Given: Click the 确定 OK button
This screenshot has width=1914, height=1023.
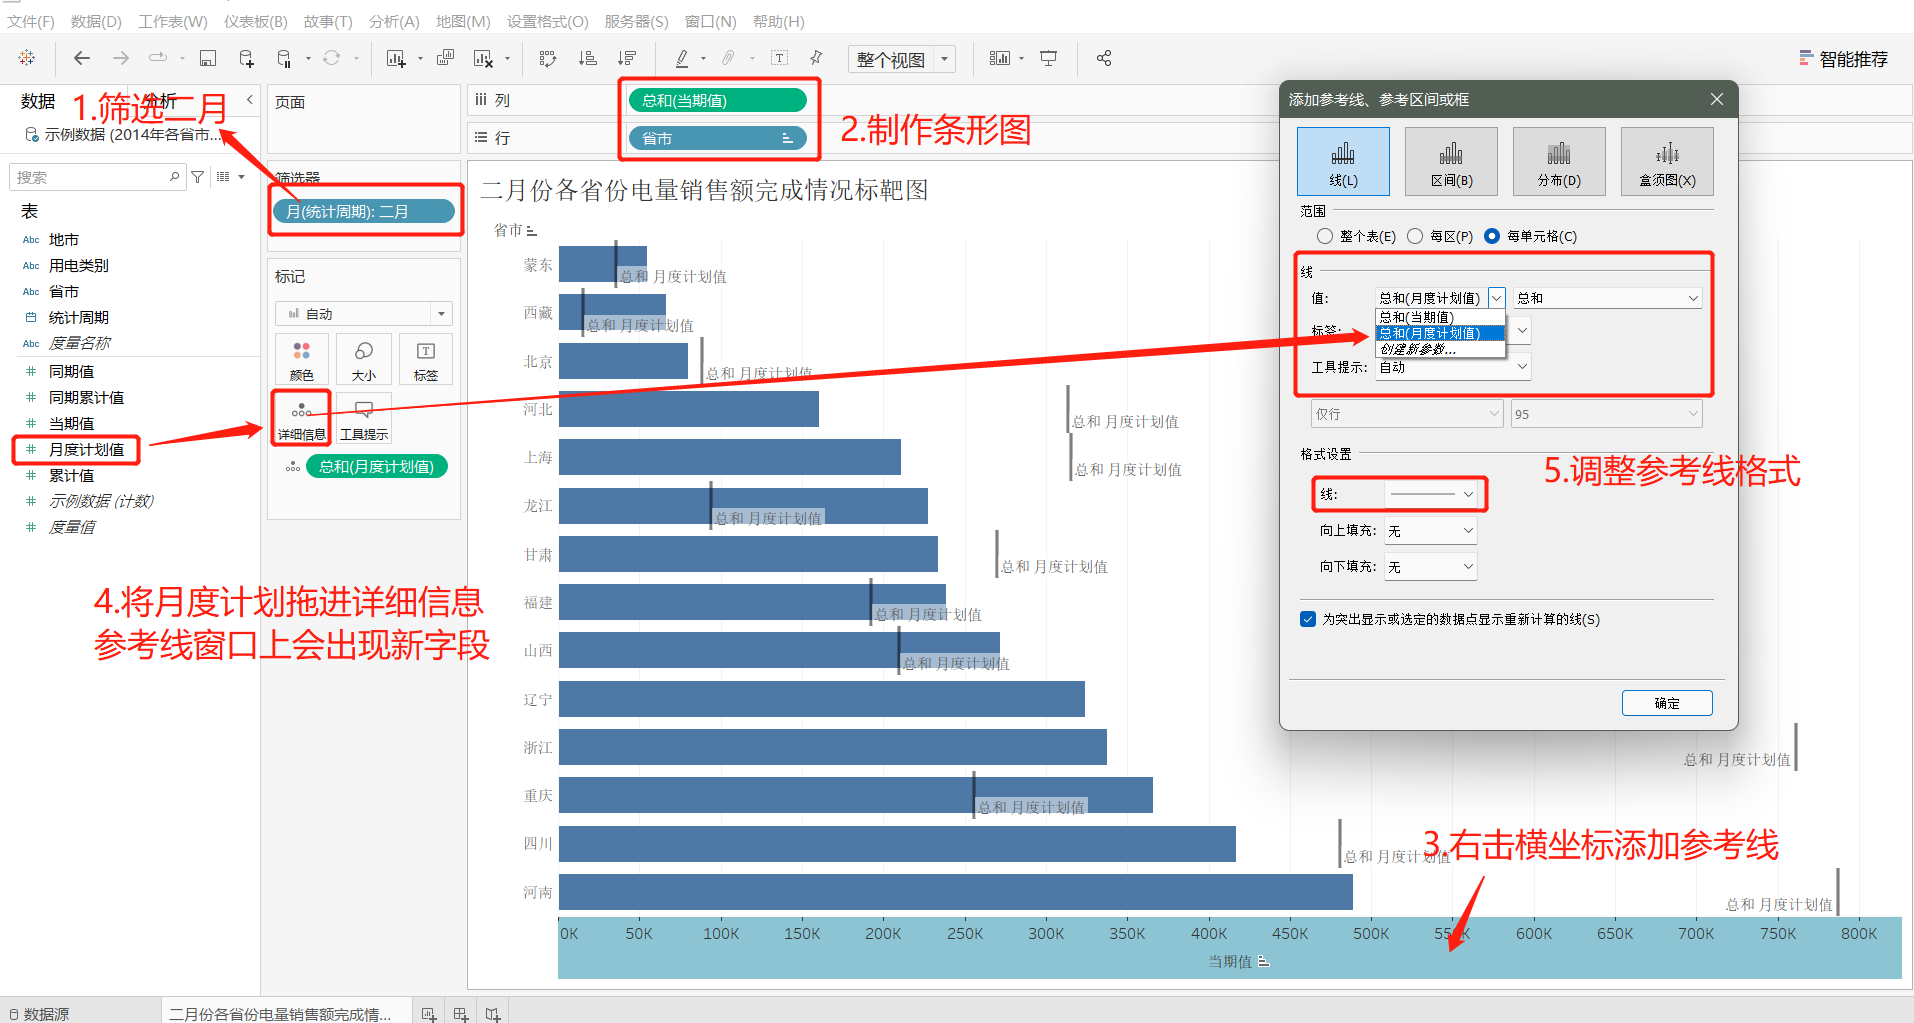Looking at the screenshot, I should pos(1667,703).
